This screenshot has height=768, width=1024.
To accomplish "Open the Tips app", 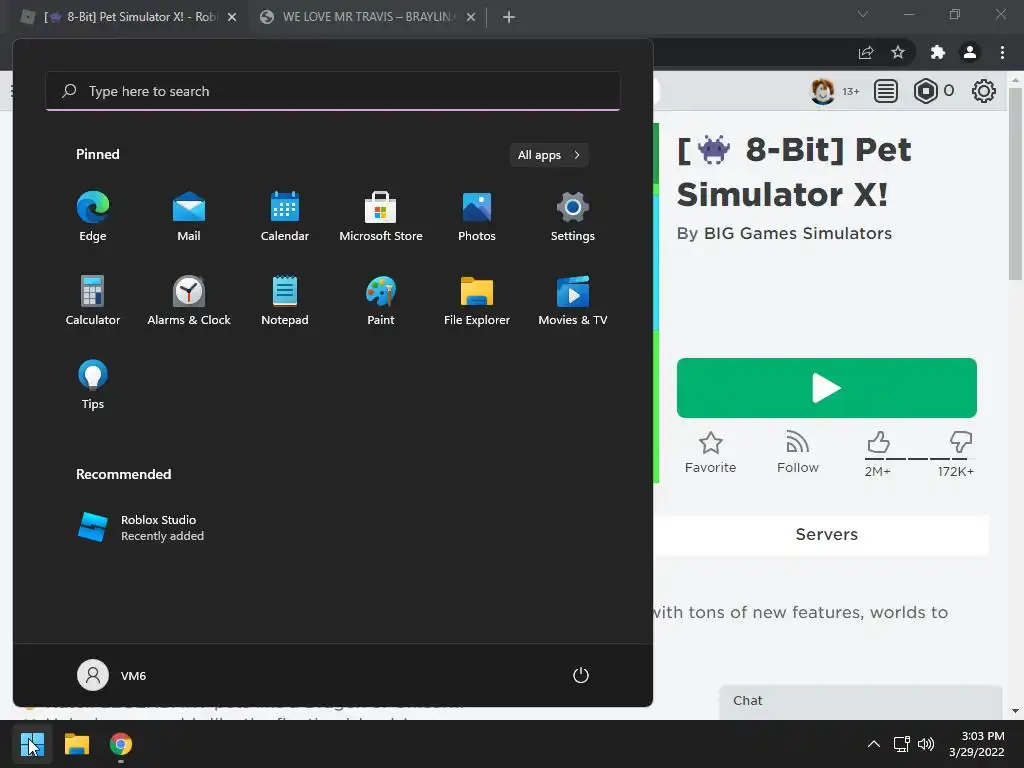I will click(93, 384).
